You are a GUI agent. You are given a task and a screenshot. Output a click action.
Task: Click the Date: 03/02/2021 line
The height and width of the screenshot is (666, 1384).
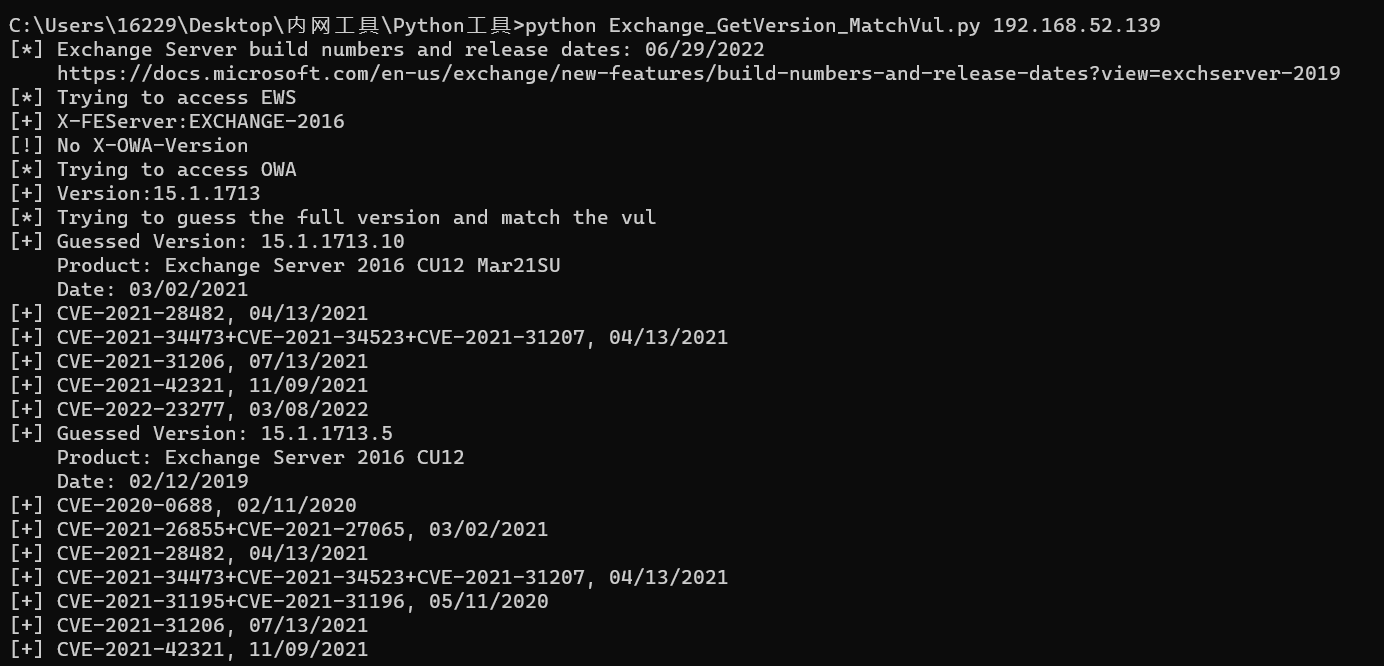point(152,289)
